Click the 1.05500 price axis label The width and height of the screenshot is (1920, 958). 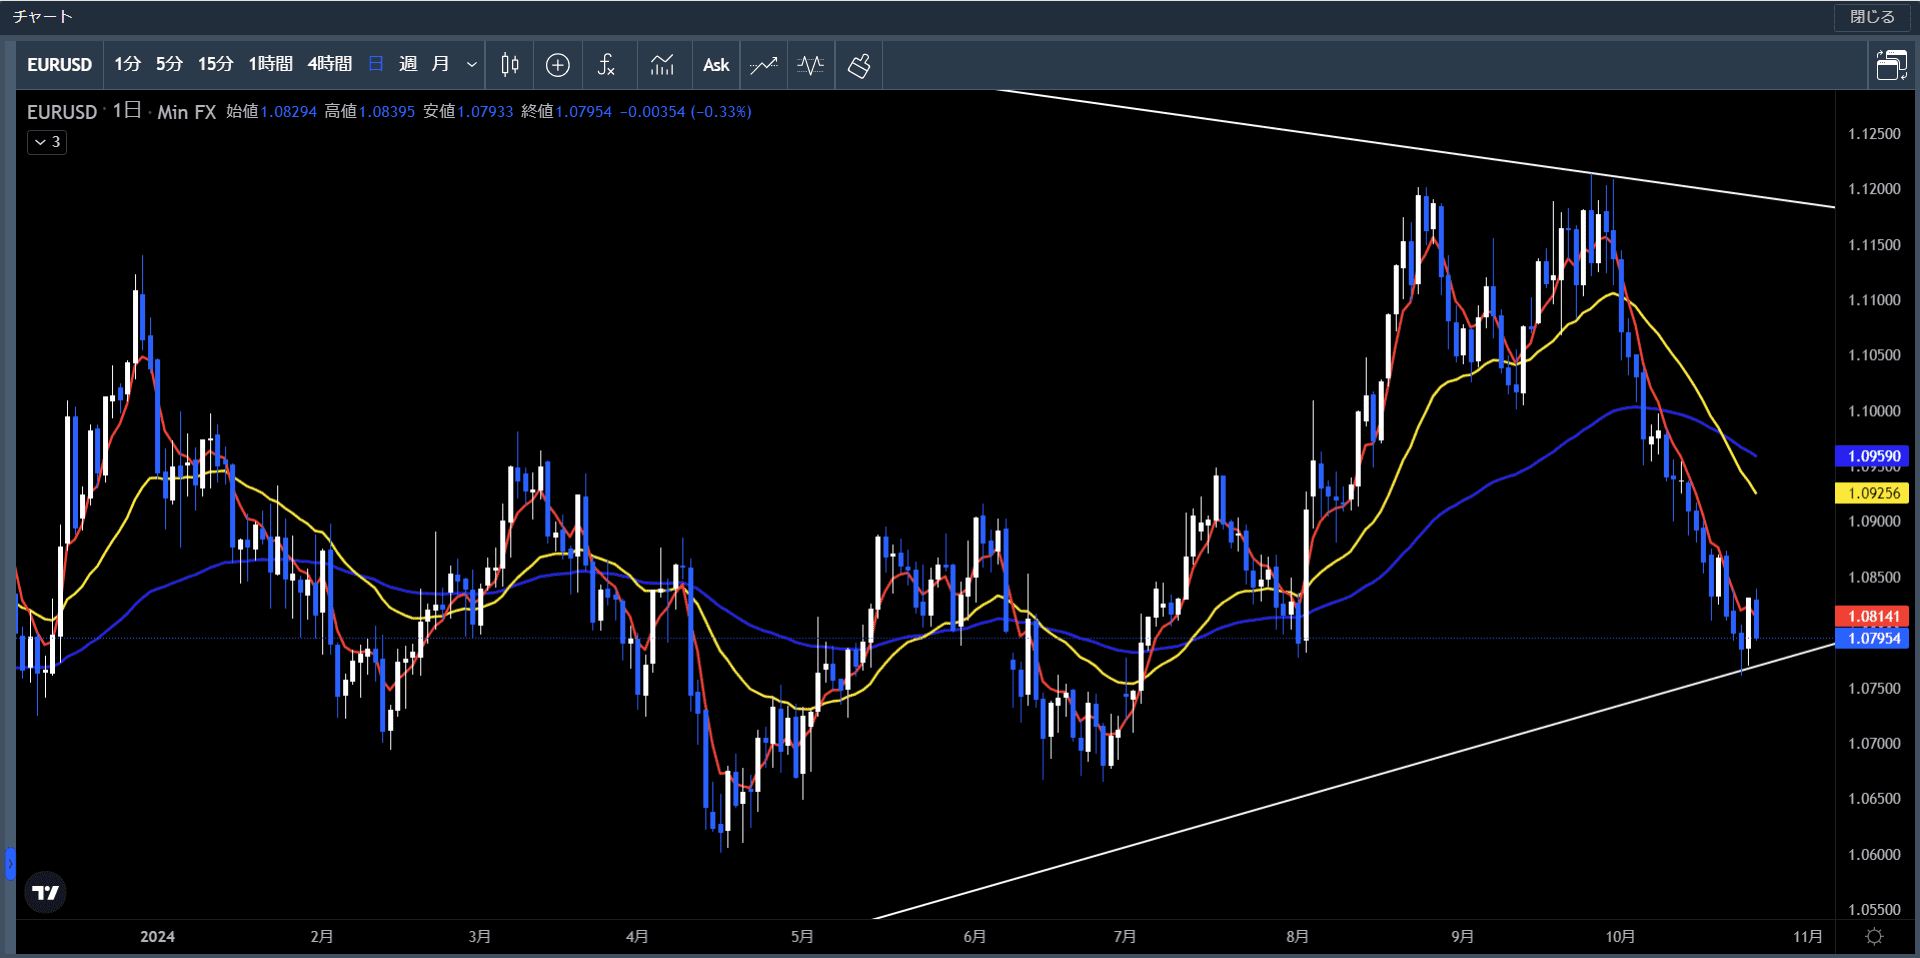(x=1874, y=909)
